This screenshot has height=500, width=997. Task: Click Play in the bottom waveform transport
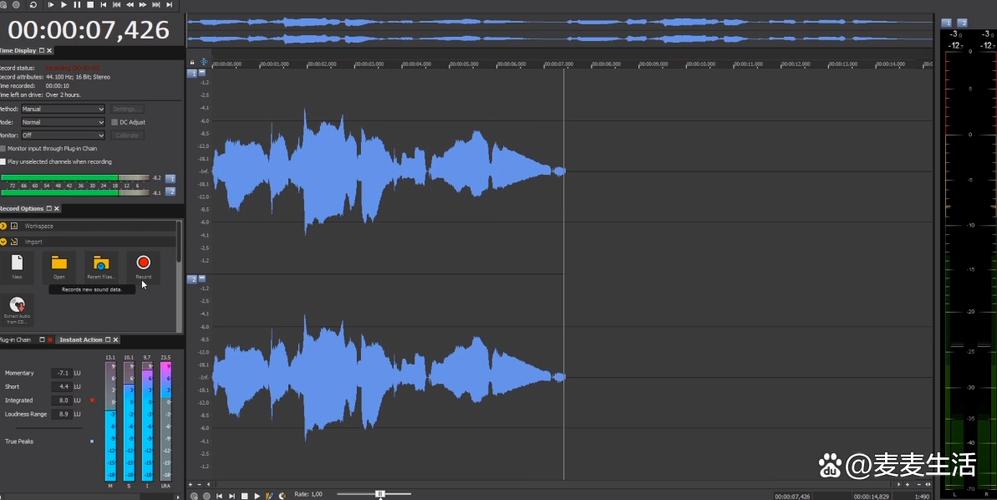coord(257,496)
